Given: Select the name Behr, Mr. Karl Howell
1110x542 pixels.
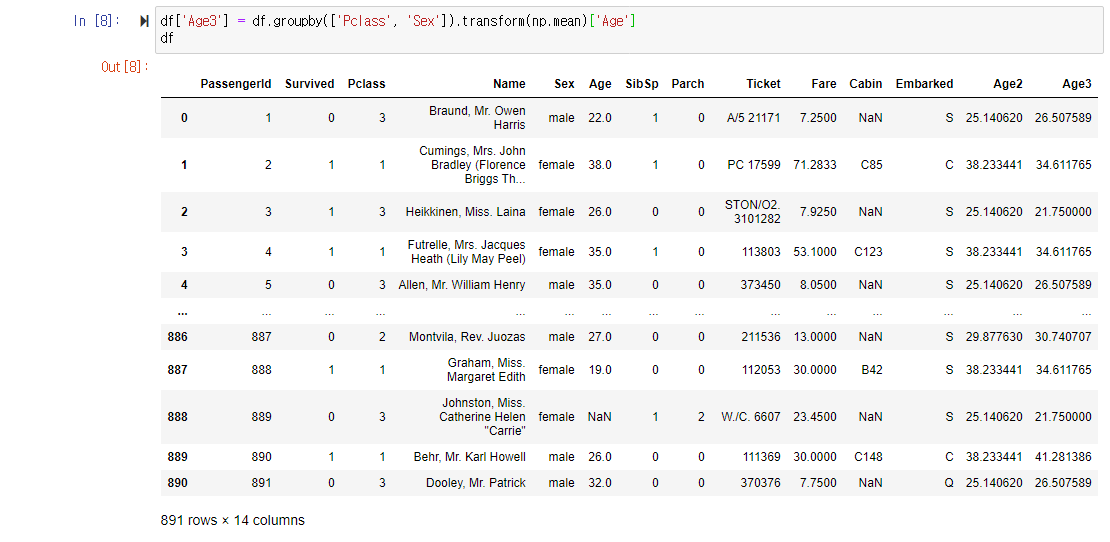Looking at the screenshot, I should coord(469,457).
